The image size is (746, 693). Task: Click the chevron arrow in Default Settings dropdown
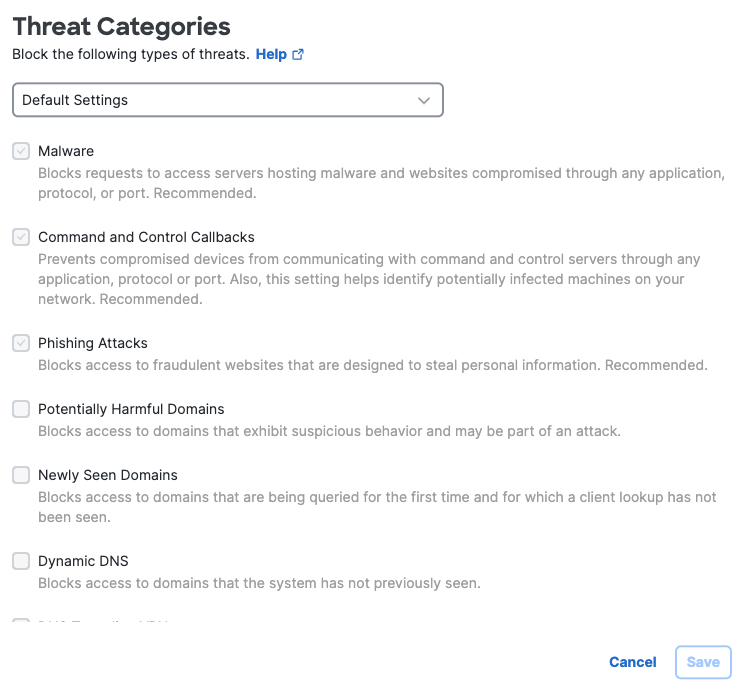click(x=423, y=100)
